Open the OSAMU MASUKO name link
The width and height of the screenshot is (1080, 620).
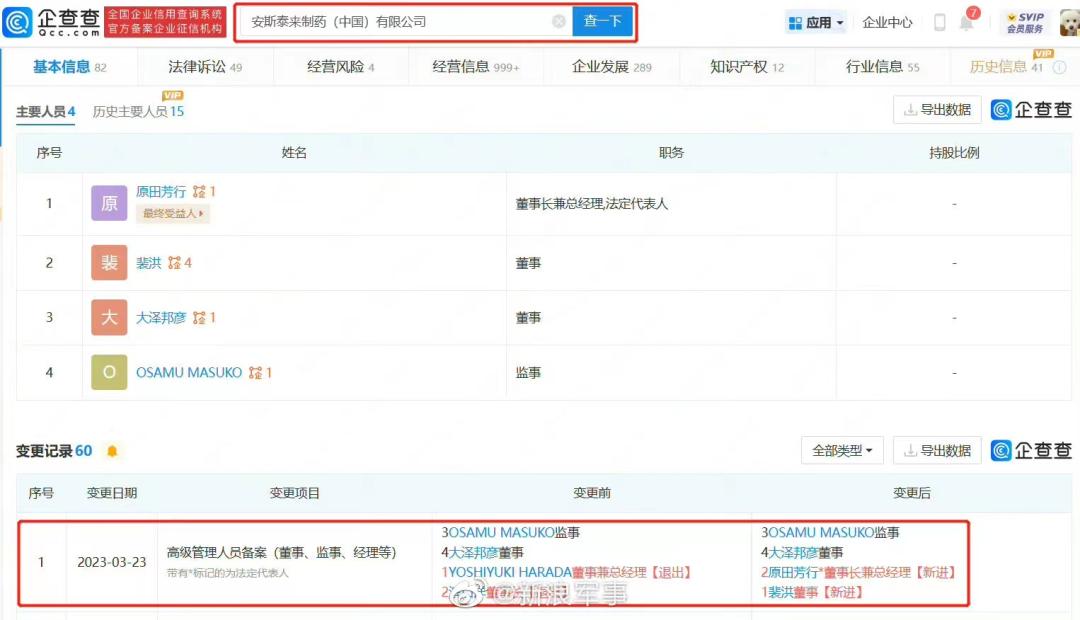(189, 372)
